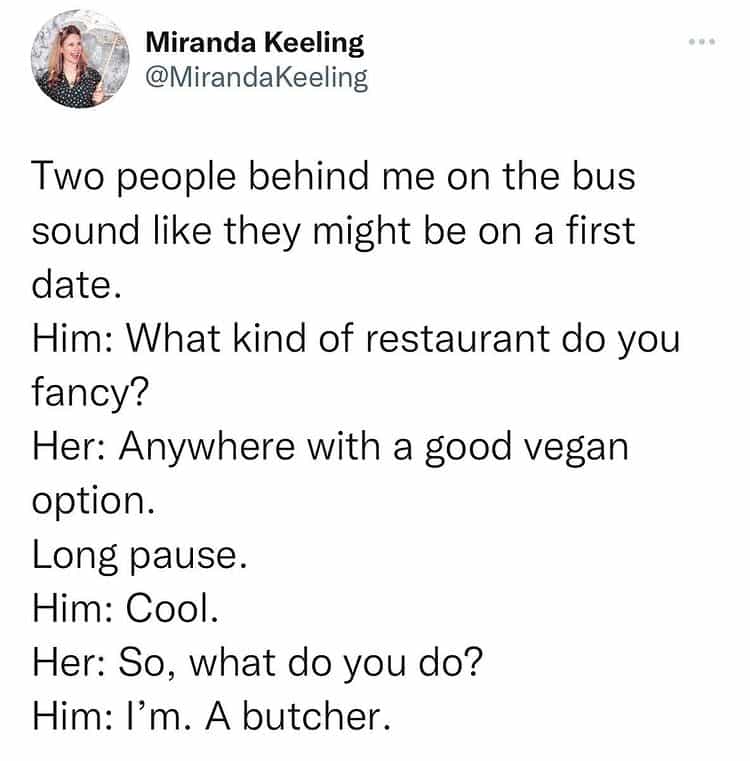750x761 pixels.
Task: Click the line 'Her: So, what do you do?'
Action: click(x=258, y=659)
